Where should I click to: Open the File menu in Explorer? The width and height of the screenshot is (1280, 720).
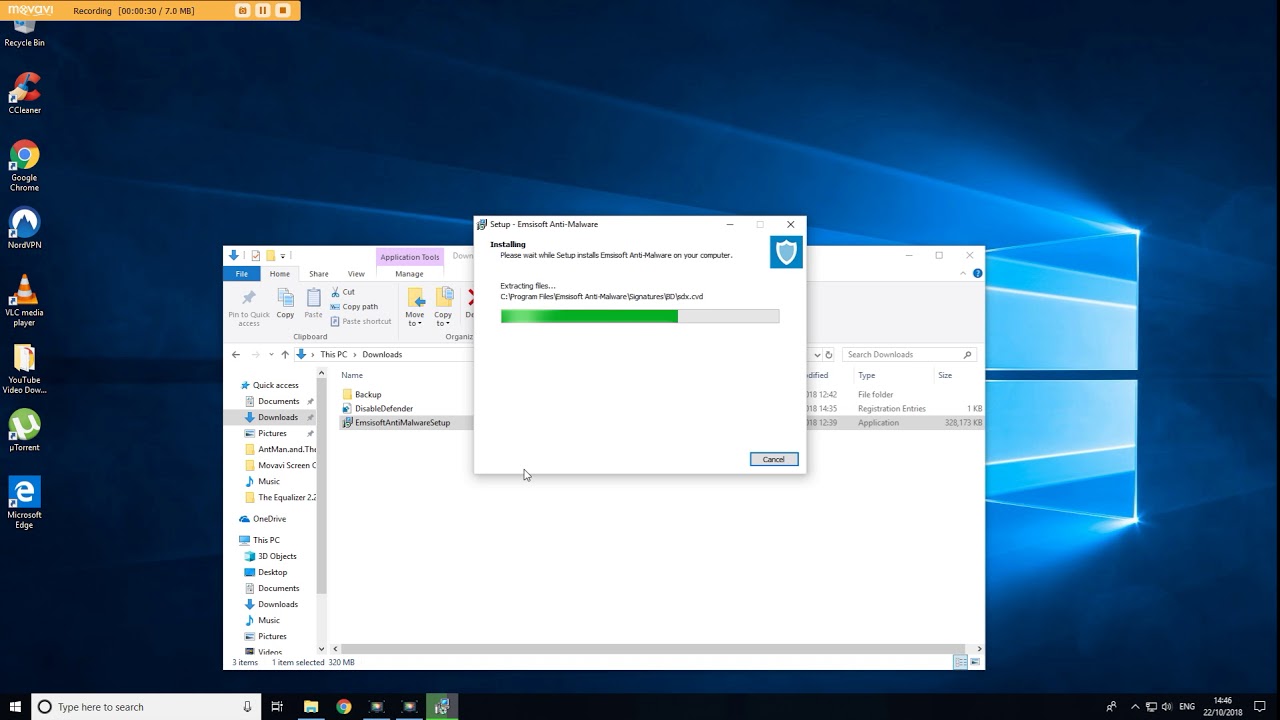pos(241,274)
